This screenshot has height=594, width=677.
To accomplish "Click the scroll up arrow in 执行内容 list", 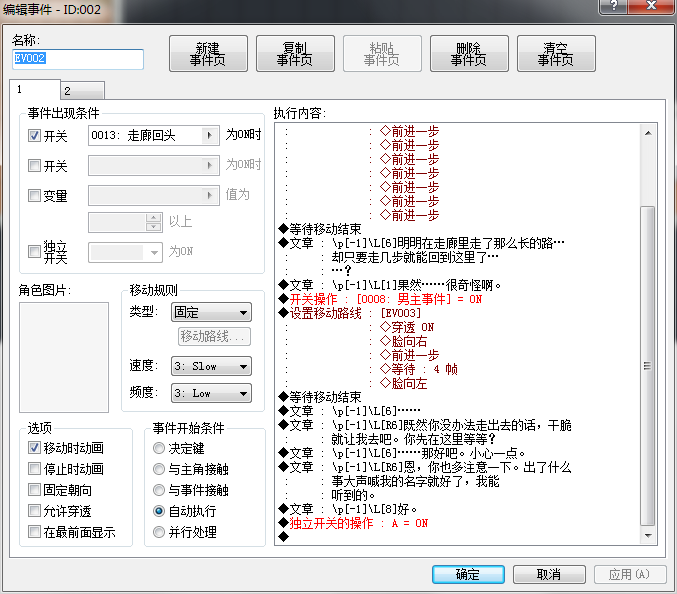I will coord(648,133).
